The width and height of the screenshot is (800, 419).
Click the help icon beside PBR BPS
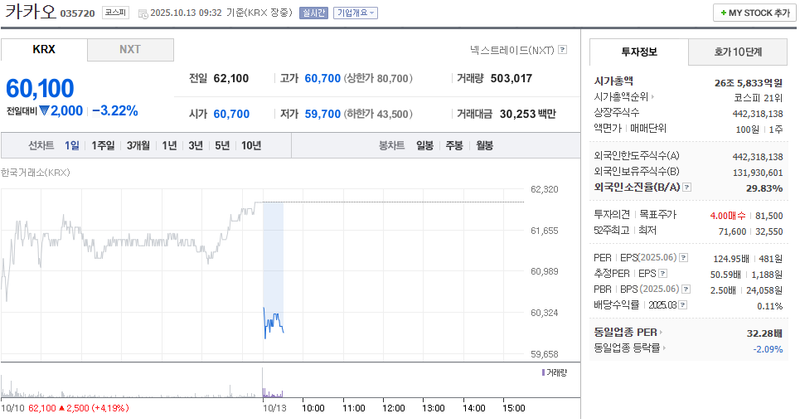(x=687, y=289)
